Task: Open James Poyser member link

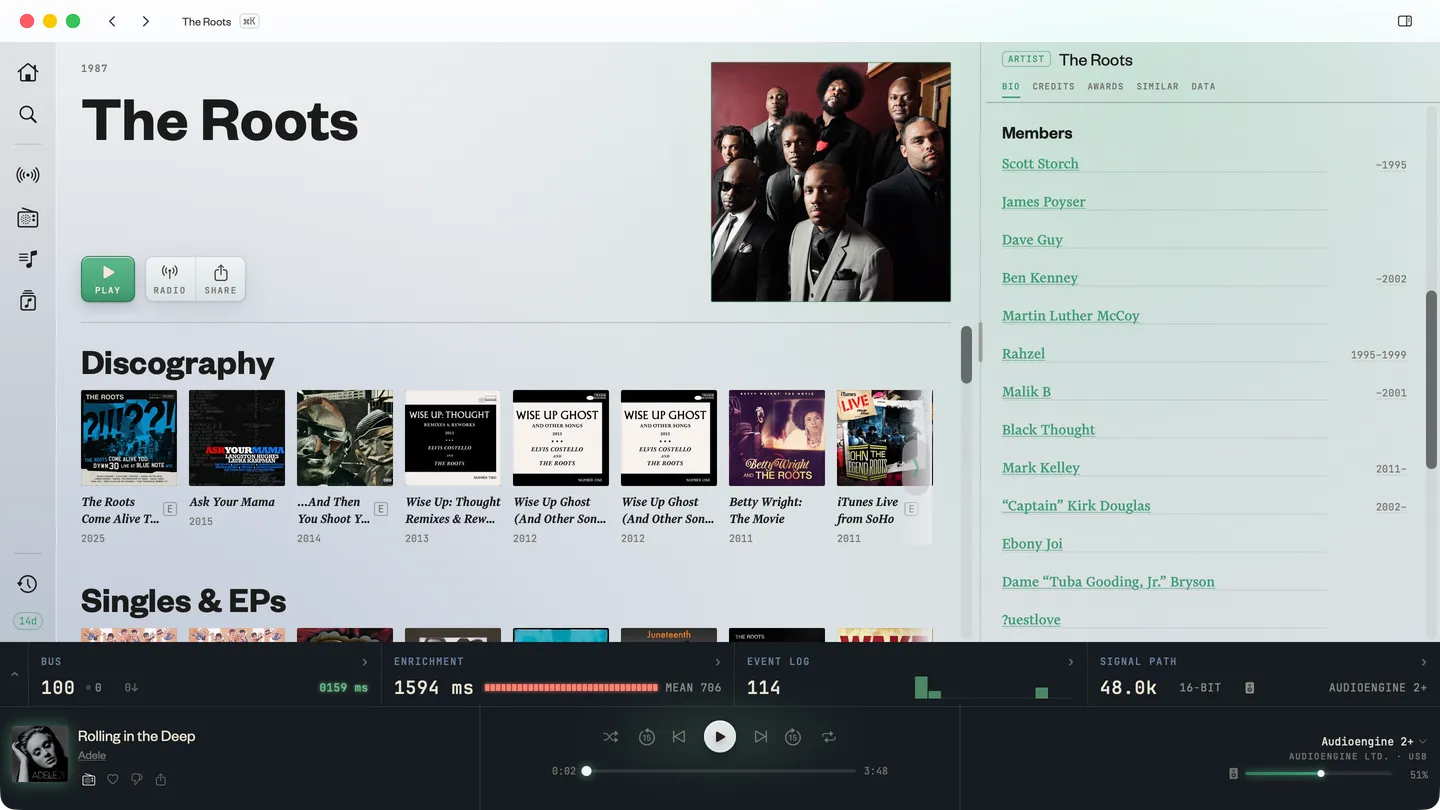Action: 1043,202
